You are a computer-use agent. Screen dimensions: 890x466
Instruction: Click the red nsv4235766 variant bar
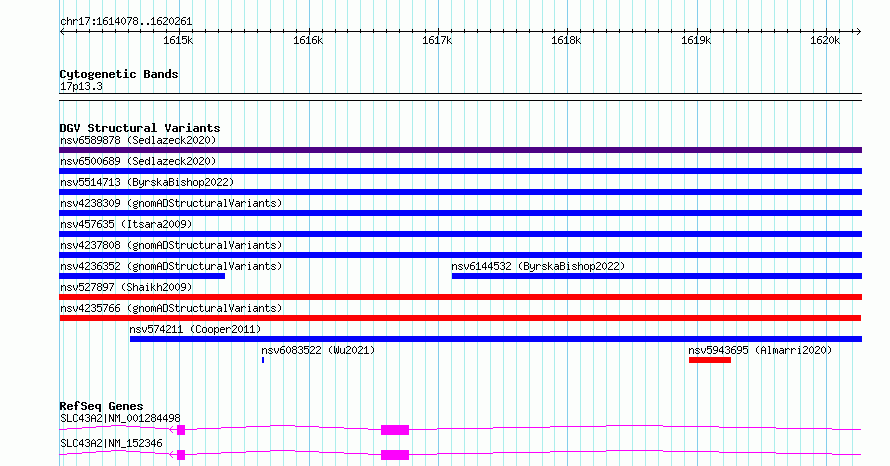pos(460,318)
